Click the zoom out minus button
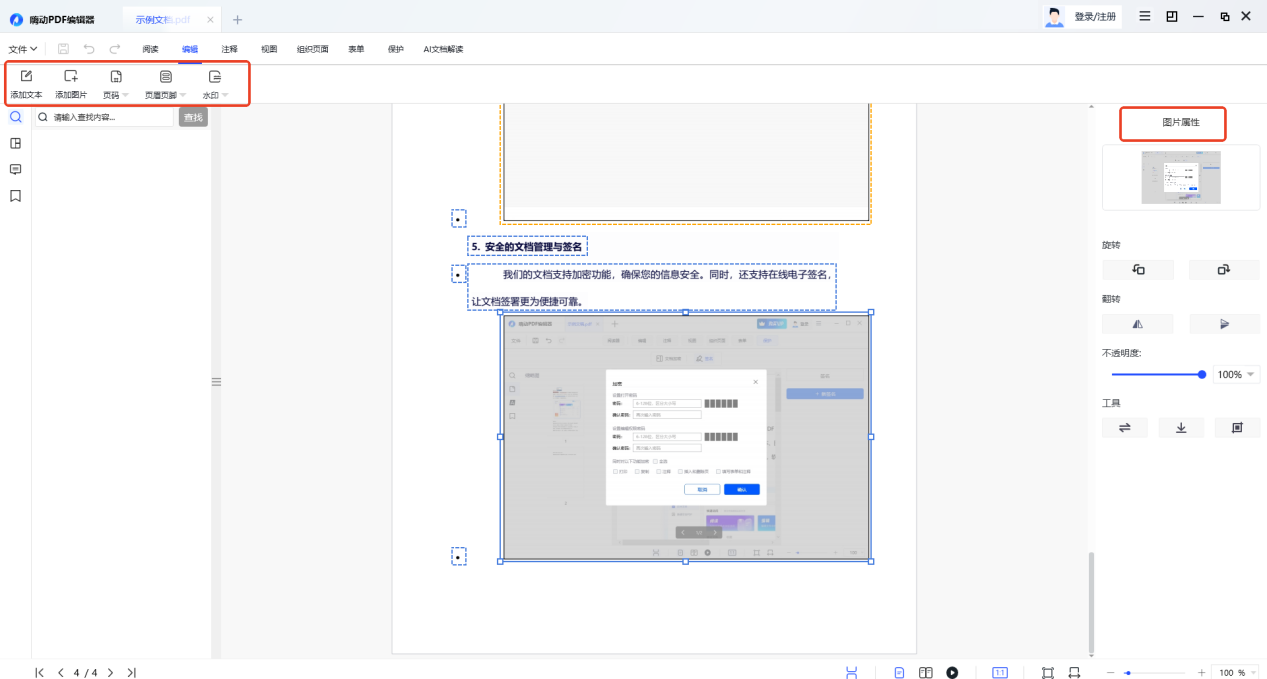The image size is (1267, 679). pyautogui.click(x=1110, y=673)
